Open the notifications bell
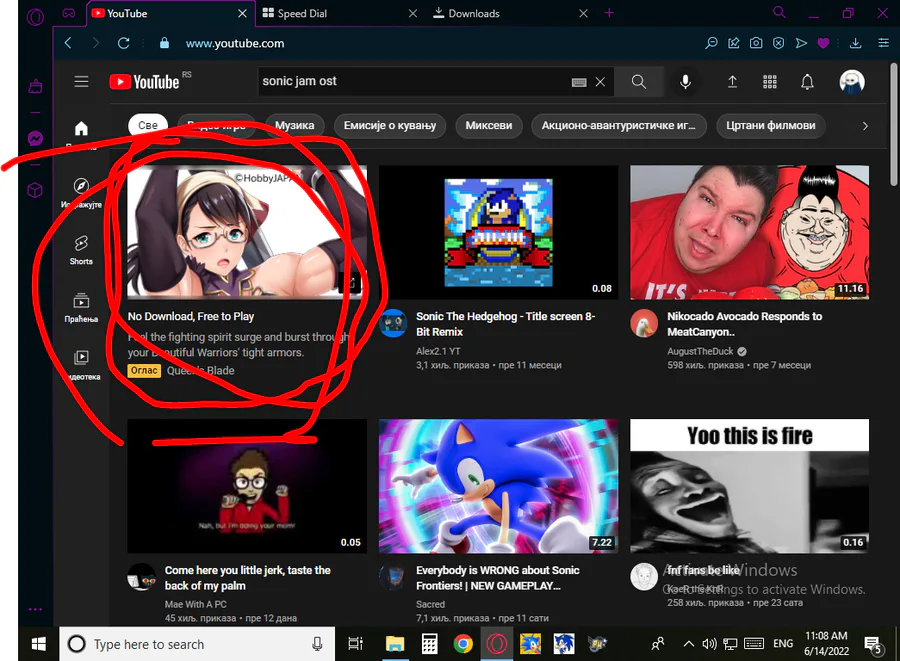The width and height of the screenshot is (900, 661). [x=807, y=81]
